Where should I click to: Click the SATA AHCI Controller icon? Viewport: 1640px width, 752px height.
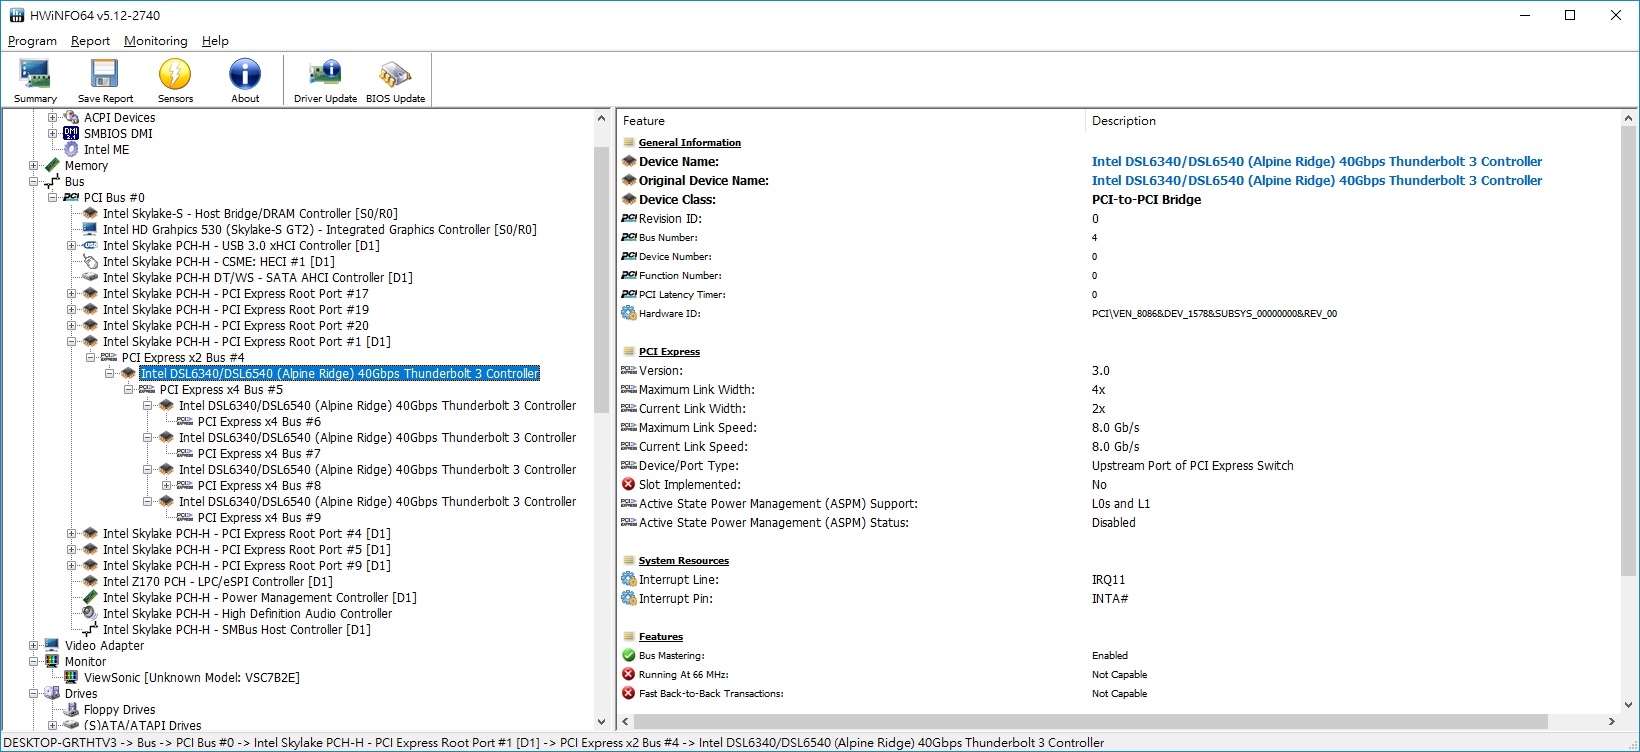coord(90,277)
